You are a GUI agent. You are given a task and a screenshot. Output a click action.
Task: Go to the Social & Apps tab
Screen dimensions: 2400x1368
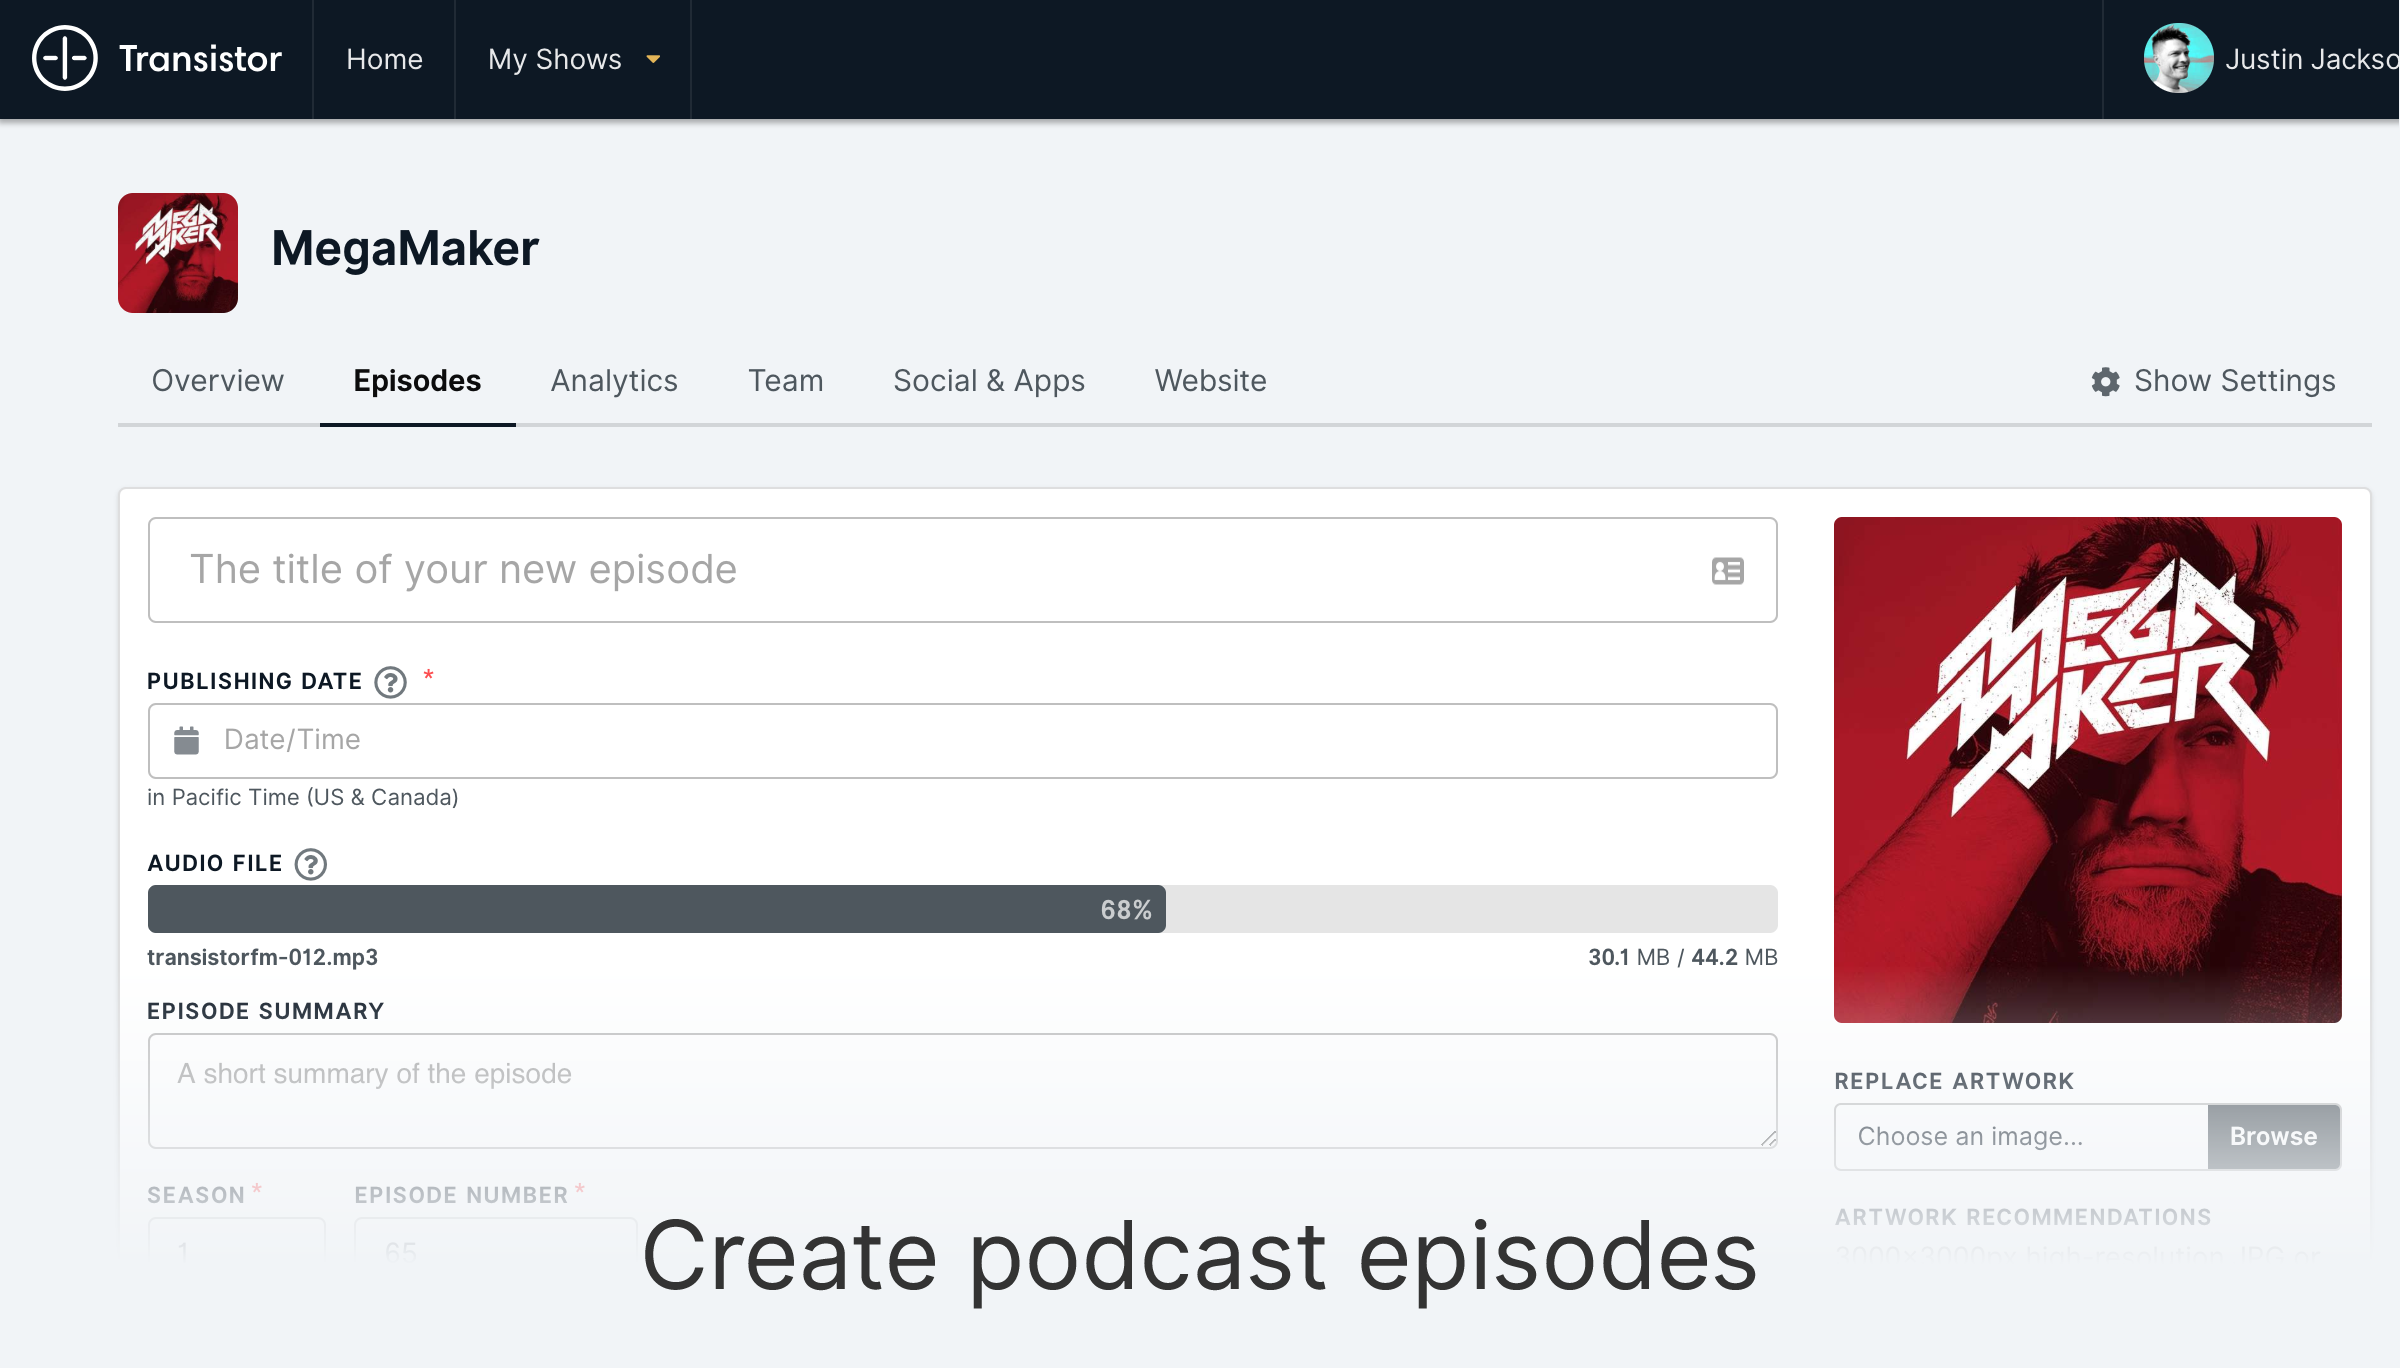[x=988, y=381]
